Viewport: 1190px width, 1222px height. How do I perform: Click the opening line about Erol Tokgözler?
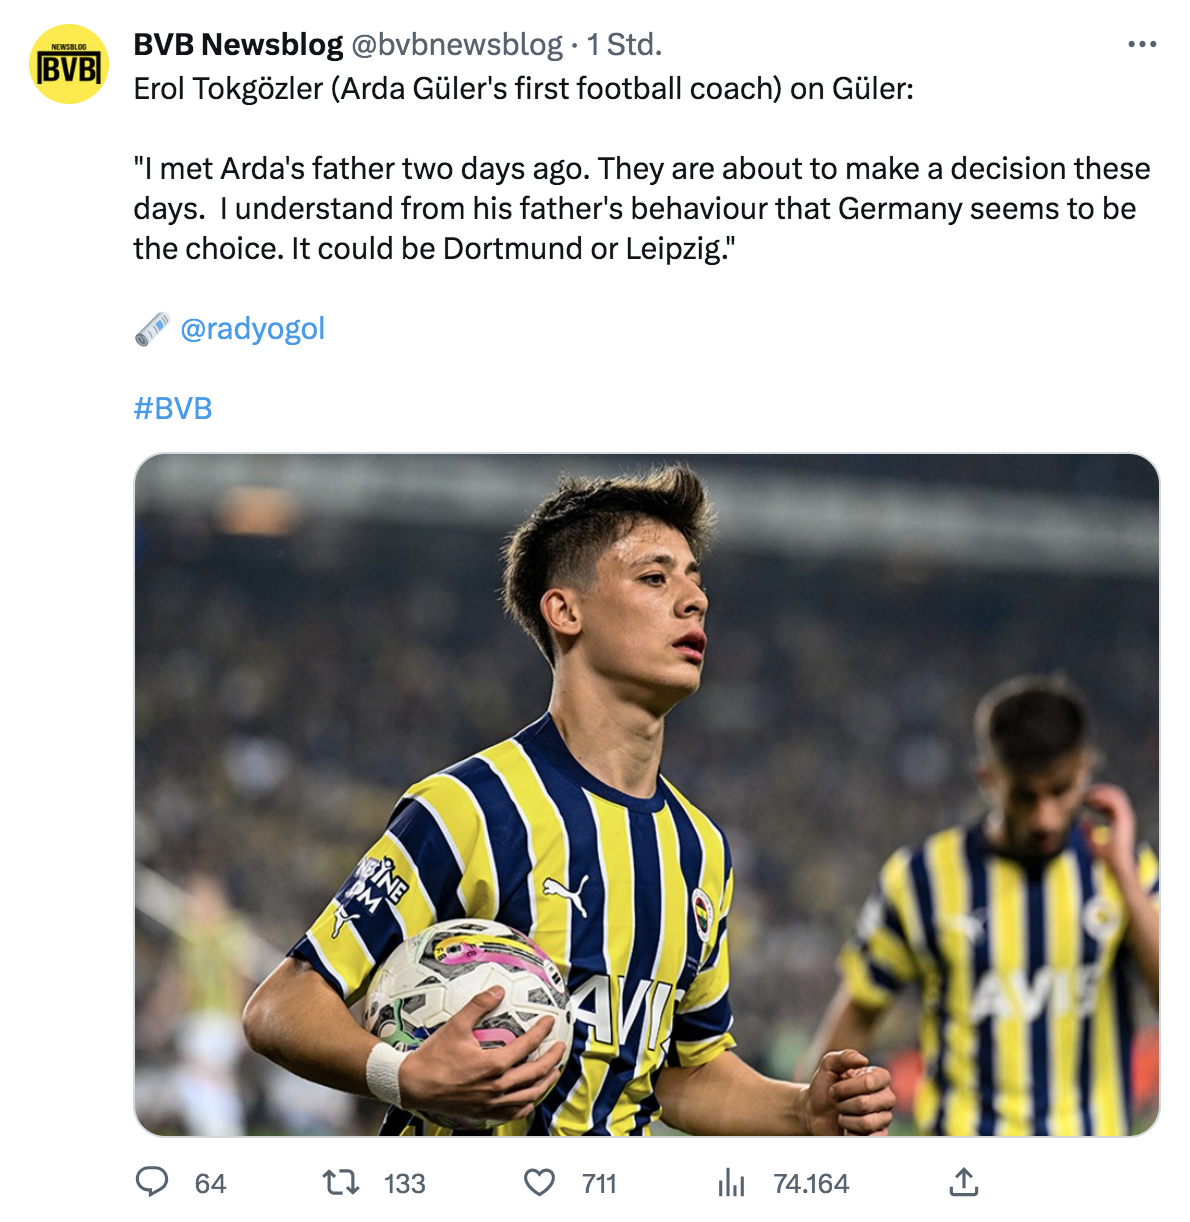[x=523, y=88]
